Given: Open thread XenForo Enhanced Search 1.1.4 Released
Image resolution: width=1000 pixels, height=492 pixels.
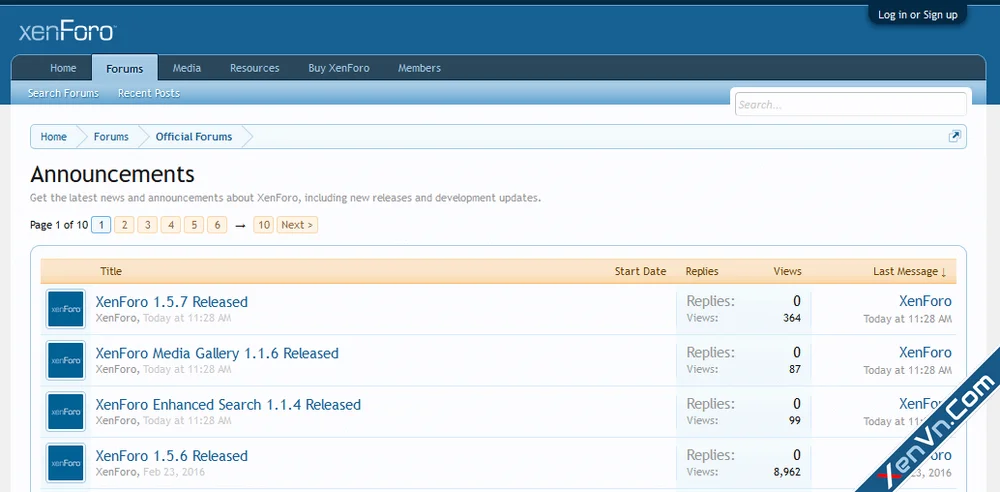Looking at the screenshot, I should tap(228, 405).
